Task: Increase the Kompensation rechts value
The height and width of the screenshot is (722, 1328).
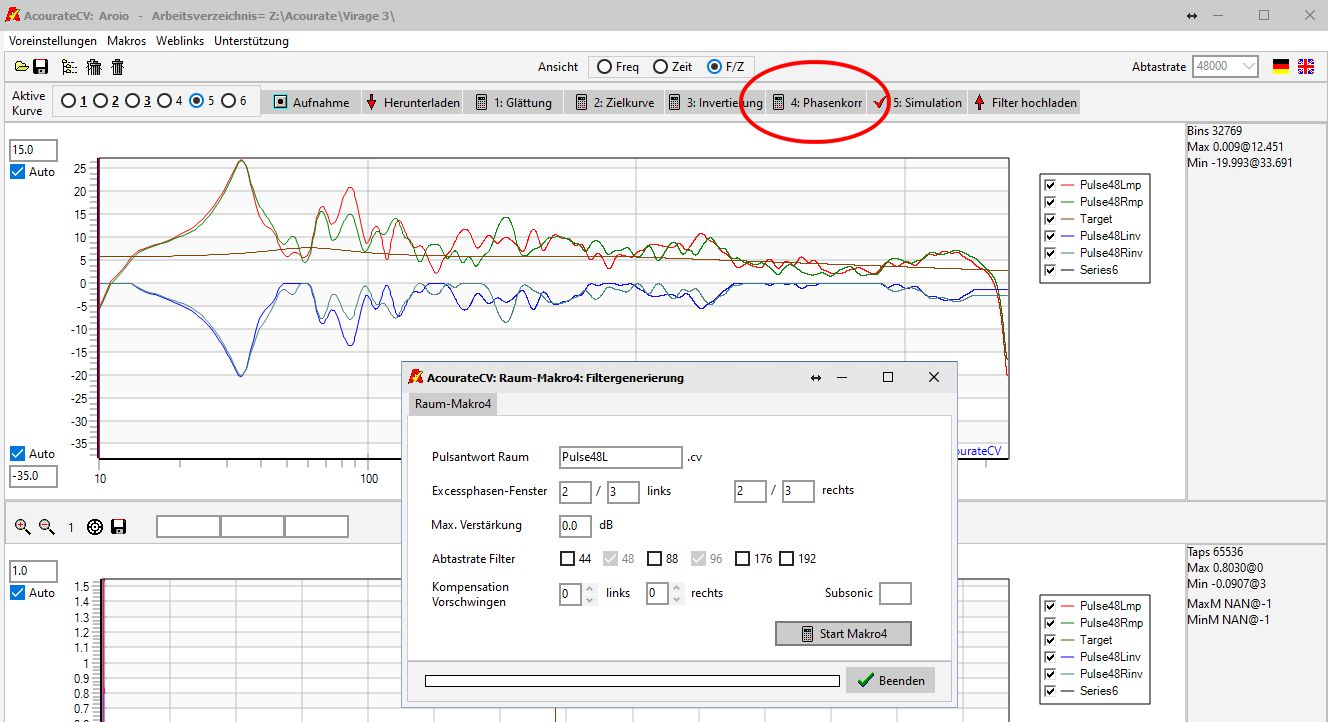Action: (676, 588)
